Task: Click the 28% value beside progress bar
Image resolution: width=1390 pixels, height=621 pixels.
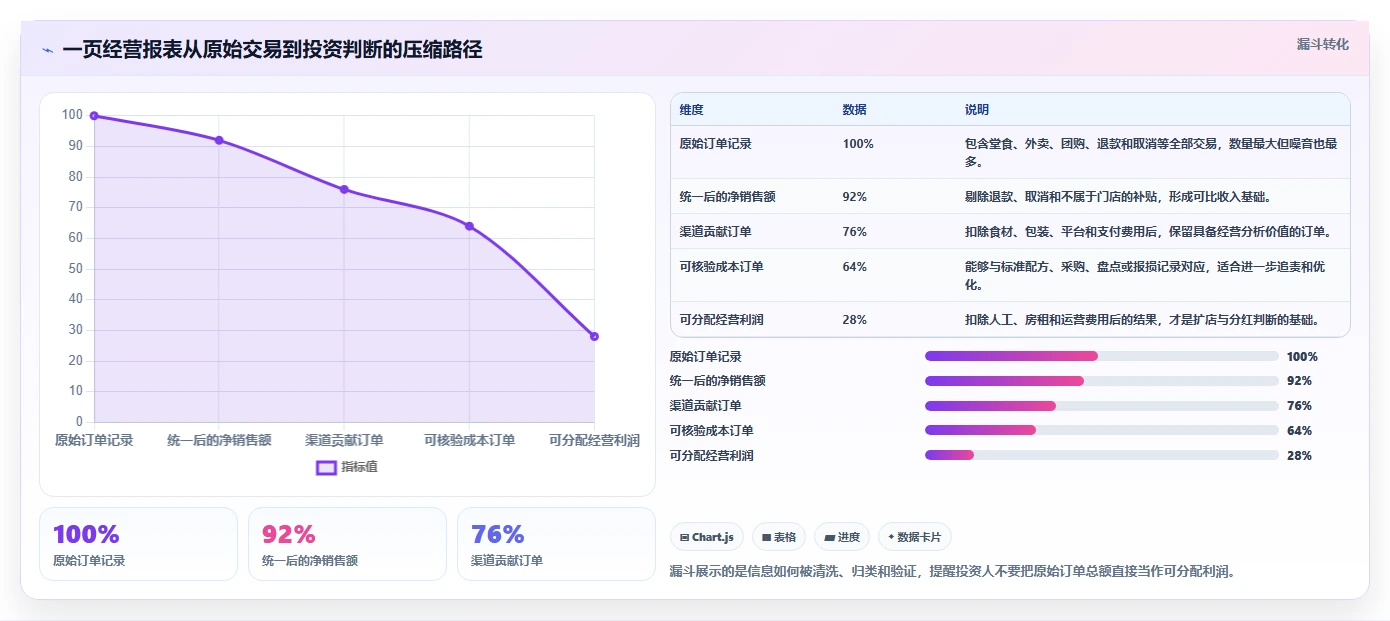Action: tap(1299, 456)
